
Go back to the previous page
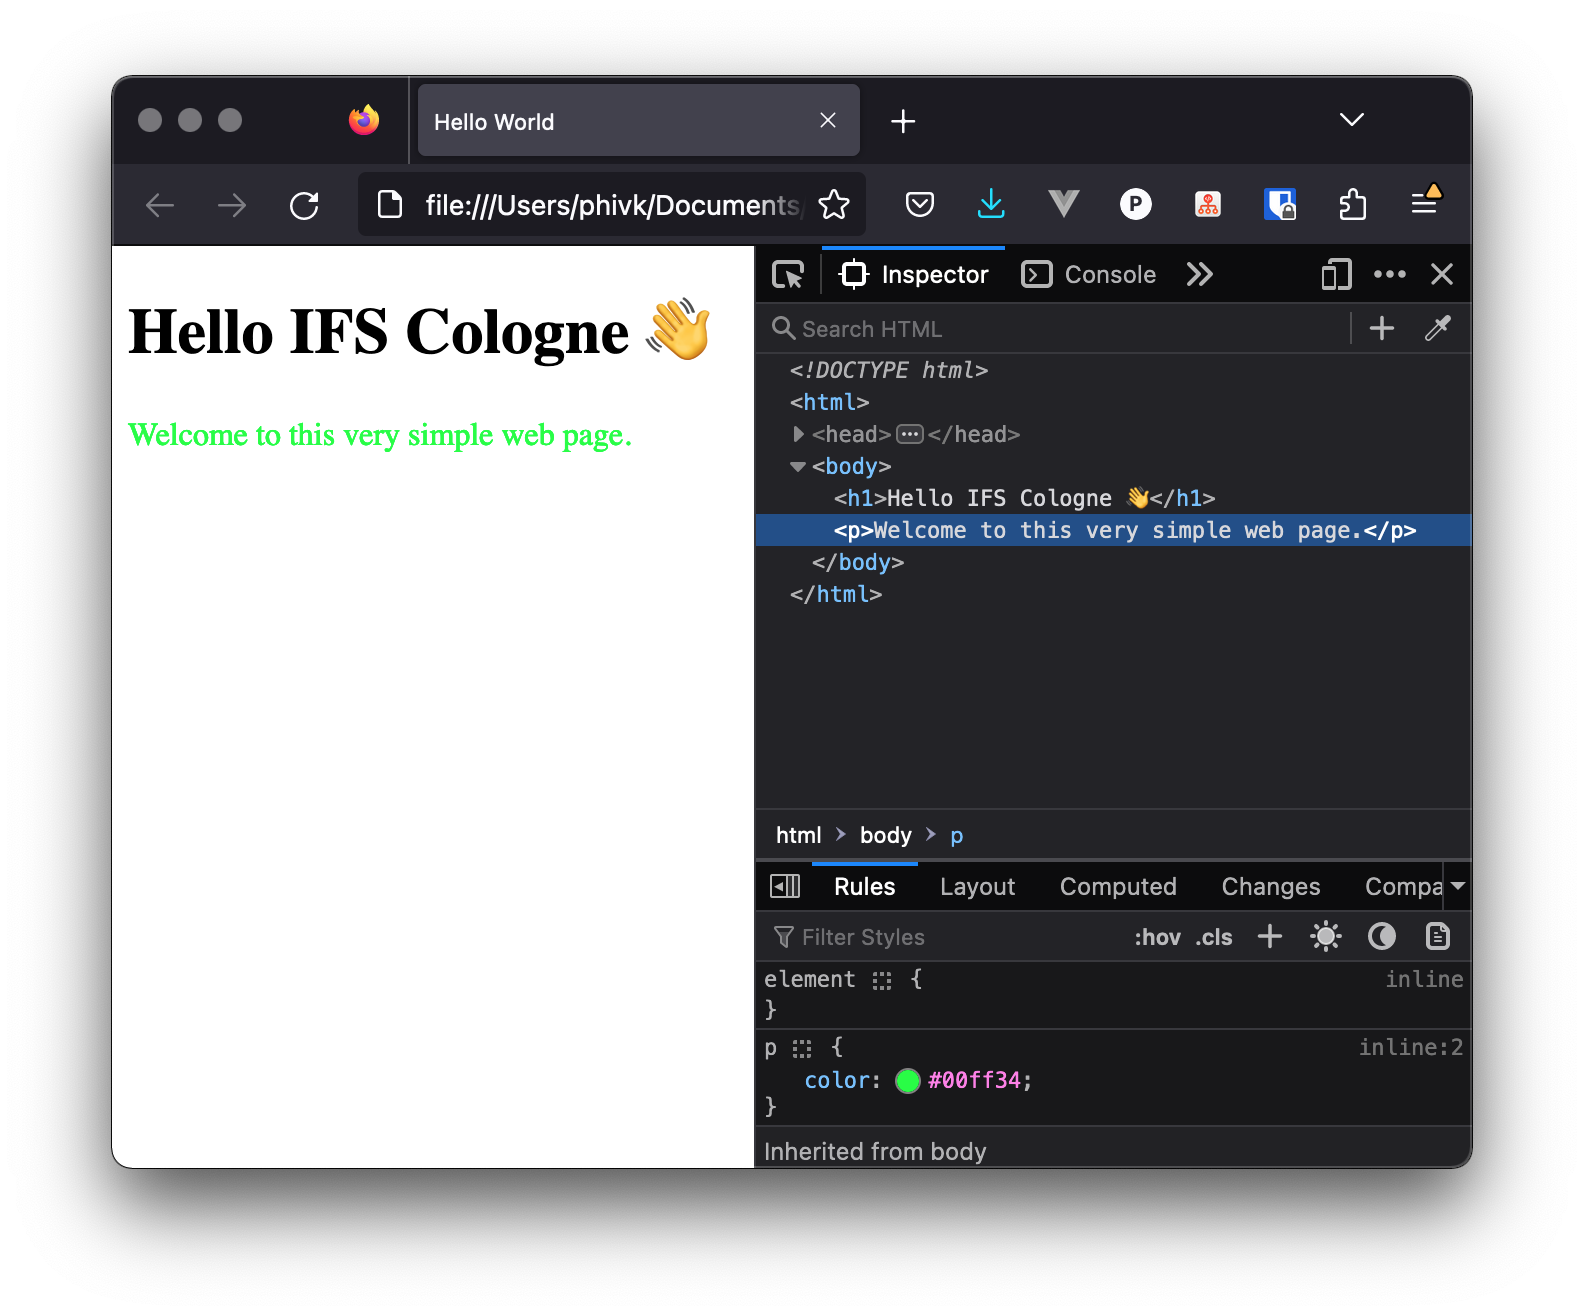click(x=160, y=206)
